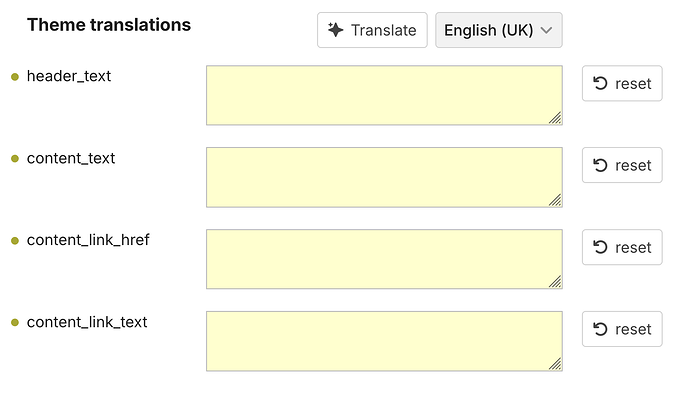Click reset arrow icon for header_text
Image resolution: width=690 pixels, height=394 pixels.
coord(600,83)
